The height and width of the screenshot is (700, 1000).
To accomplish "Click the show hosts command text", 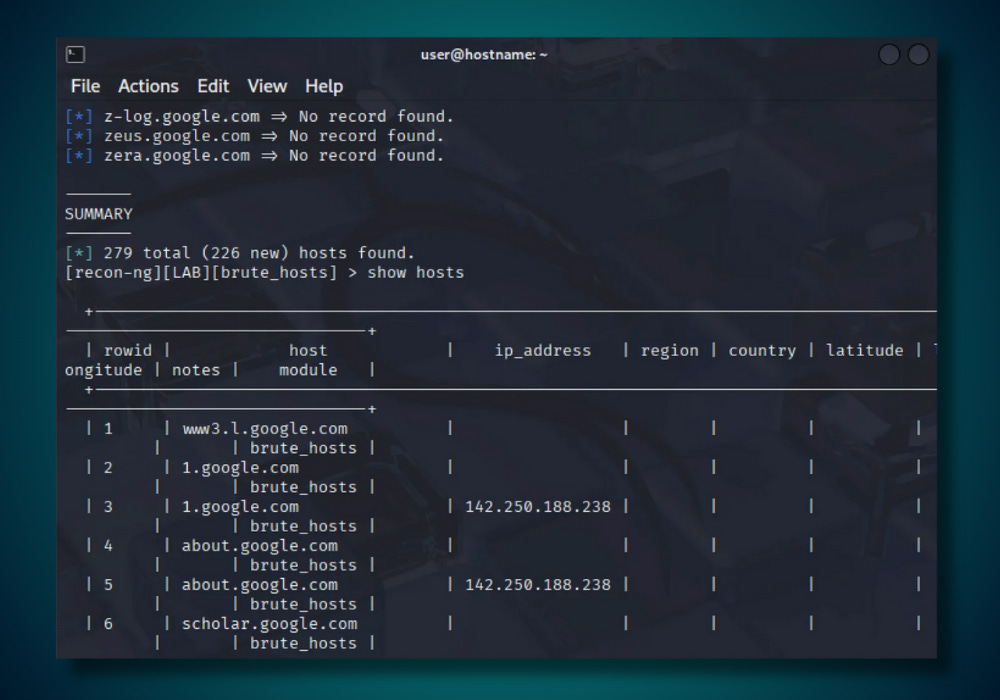I will click(416, 273).
